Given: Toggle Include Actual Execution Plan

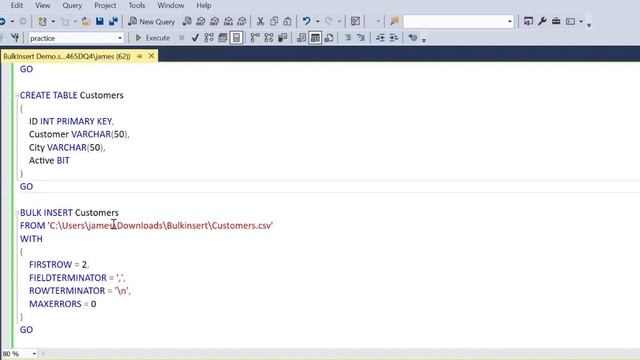Looking at the screenshot, I should tap(255, 38).
